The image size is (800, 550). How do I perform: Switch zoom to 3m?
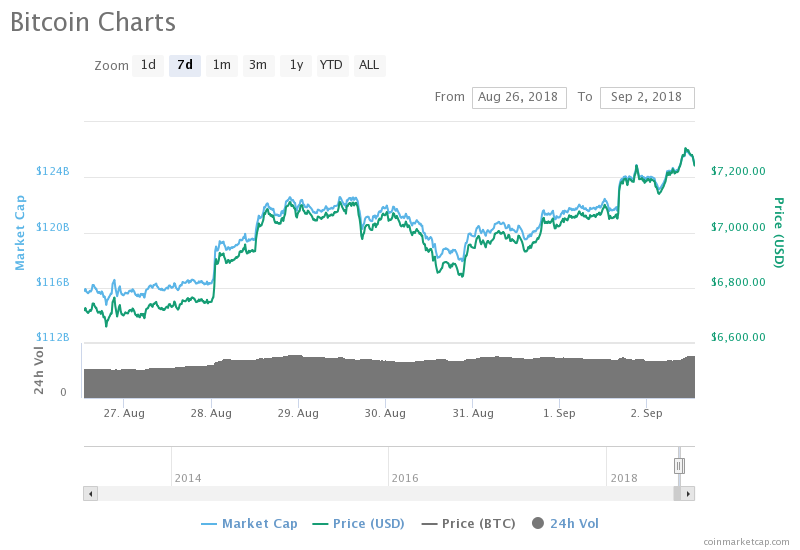[x=258, y=65]
